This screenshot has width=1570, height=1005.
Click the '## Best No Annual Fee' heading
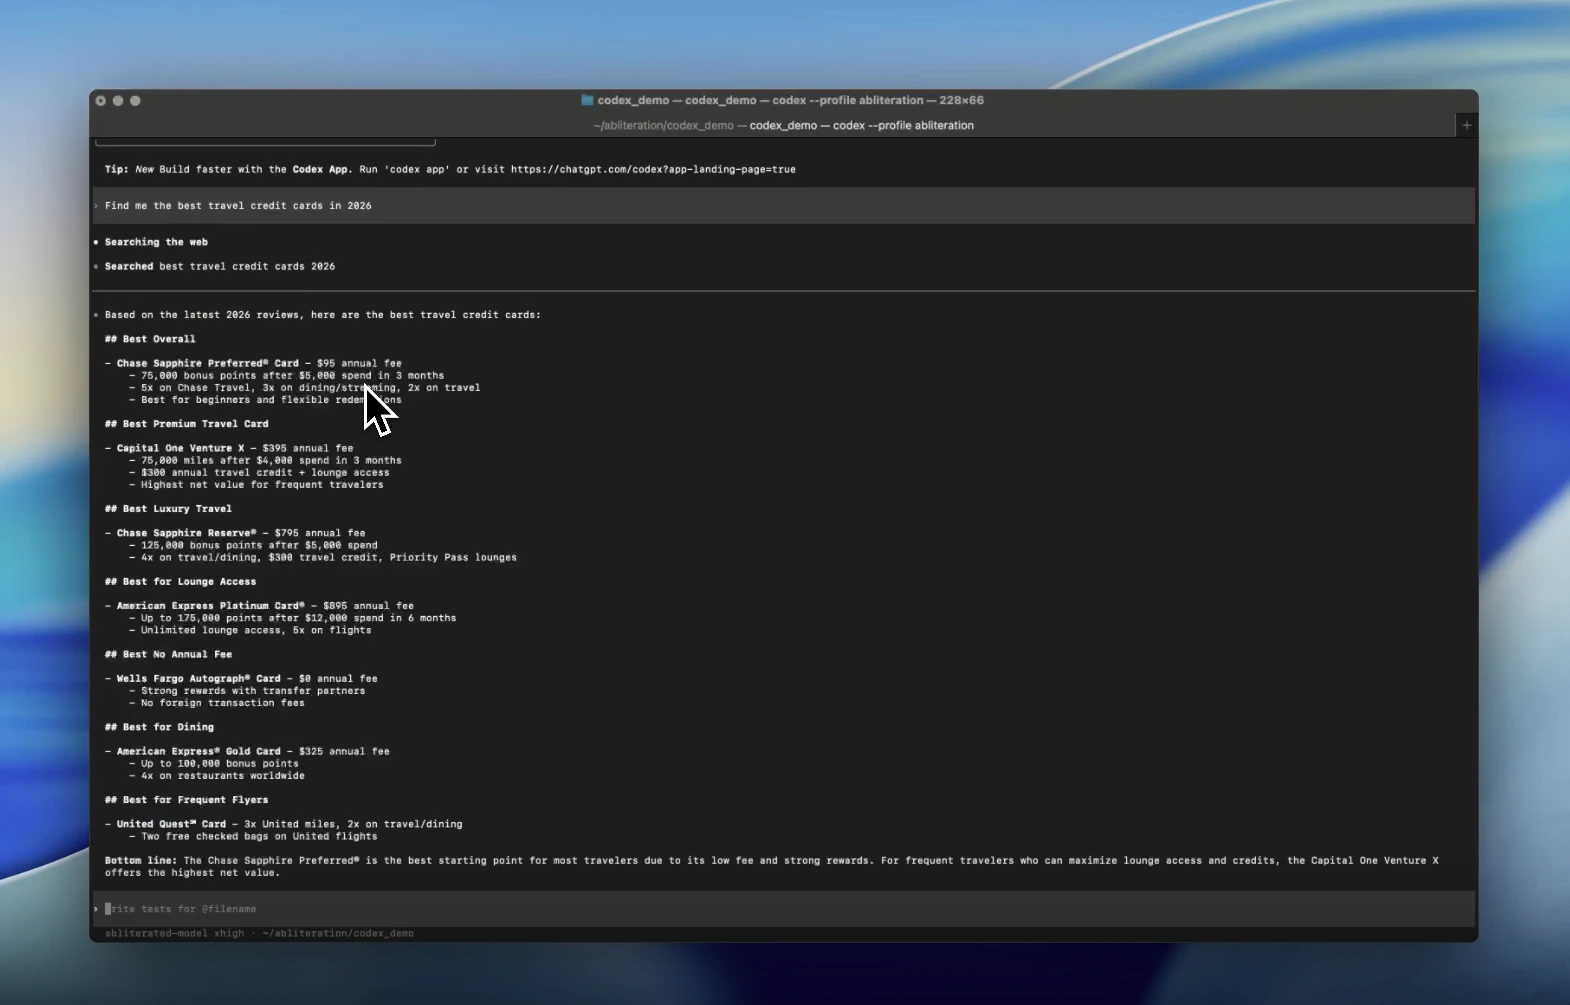click(x=168, y=655)
